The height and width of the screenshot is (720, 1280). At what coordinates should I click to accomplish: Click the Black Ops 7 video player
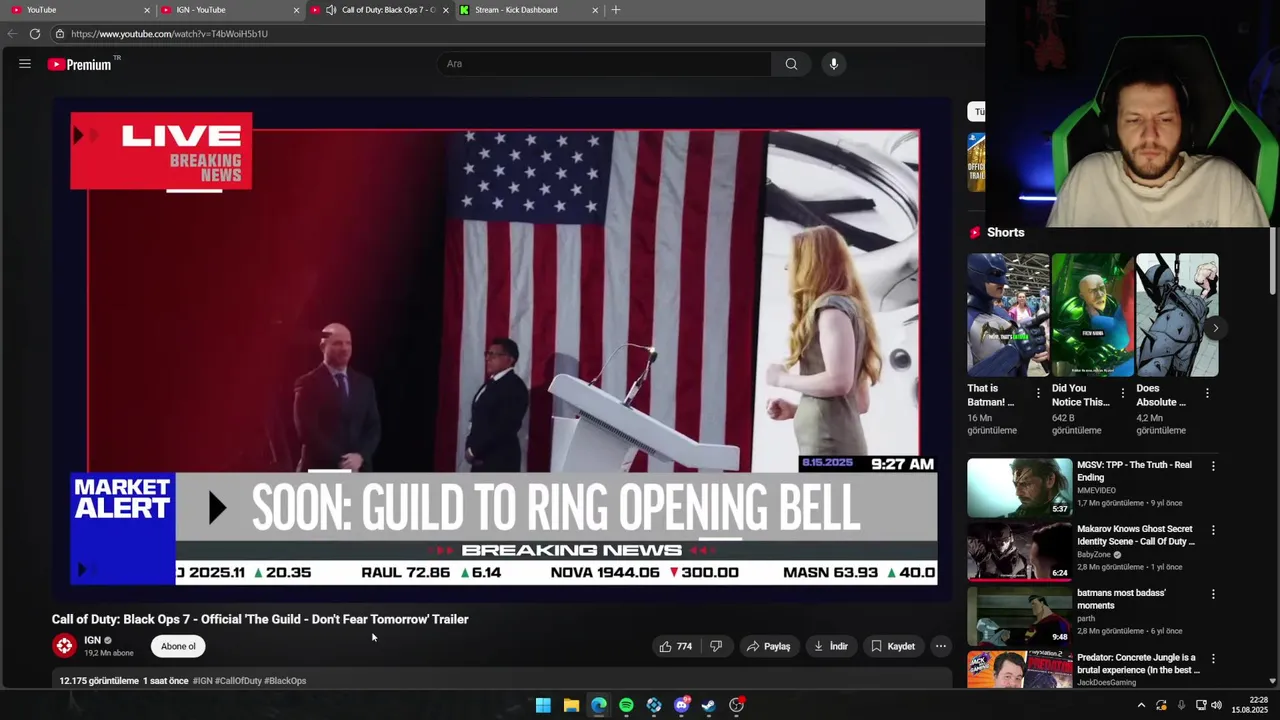(502, 347)
